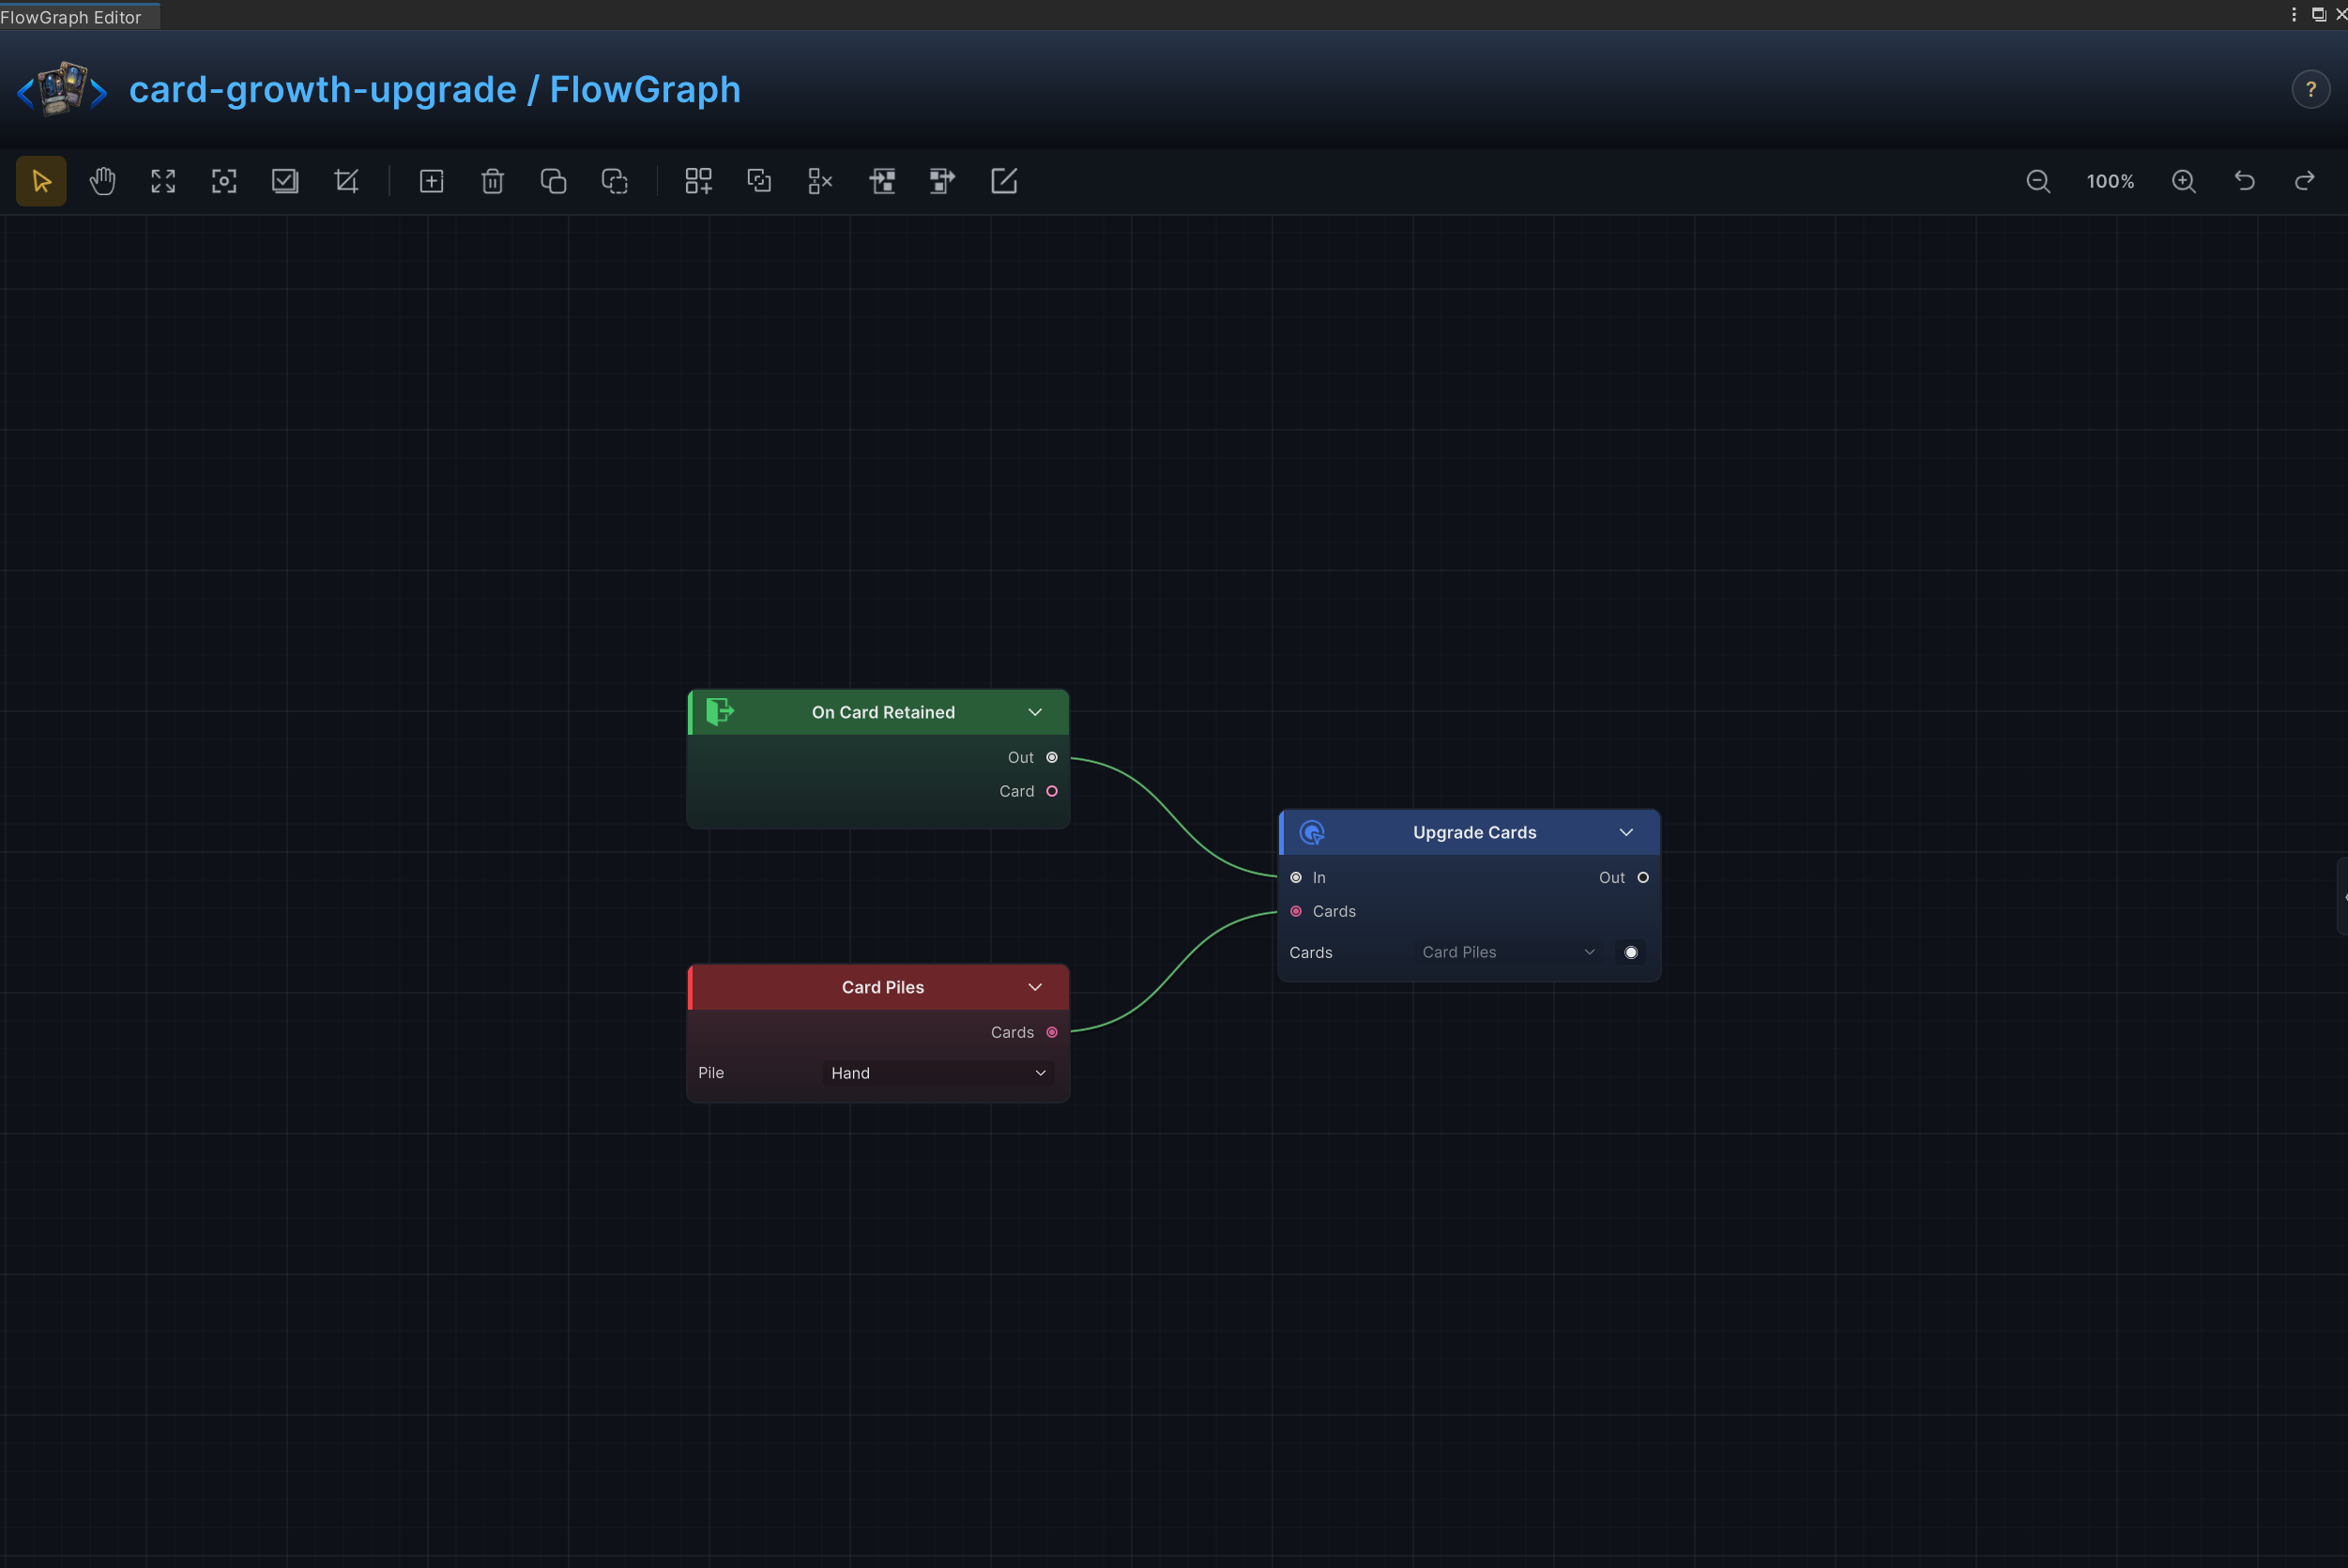Toggle the round button beside Cards dropdown
Image resolution: width=2348 pixels, height=1568 pixels.
tap(1631, 952)
